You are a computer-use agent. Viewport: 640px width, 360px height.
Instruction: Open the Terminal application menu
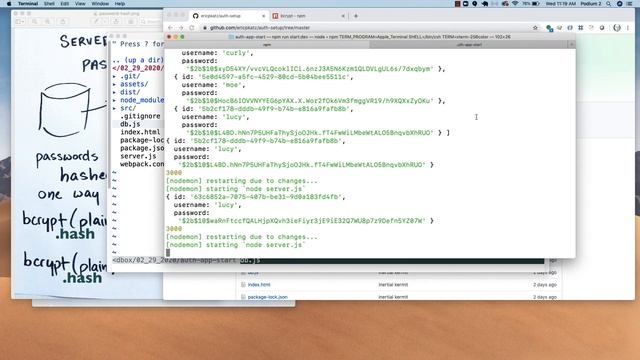(28, 4)
